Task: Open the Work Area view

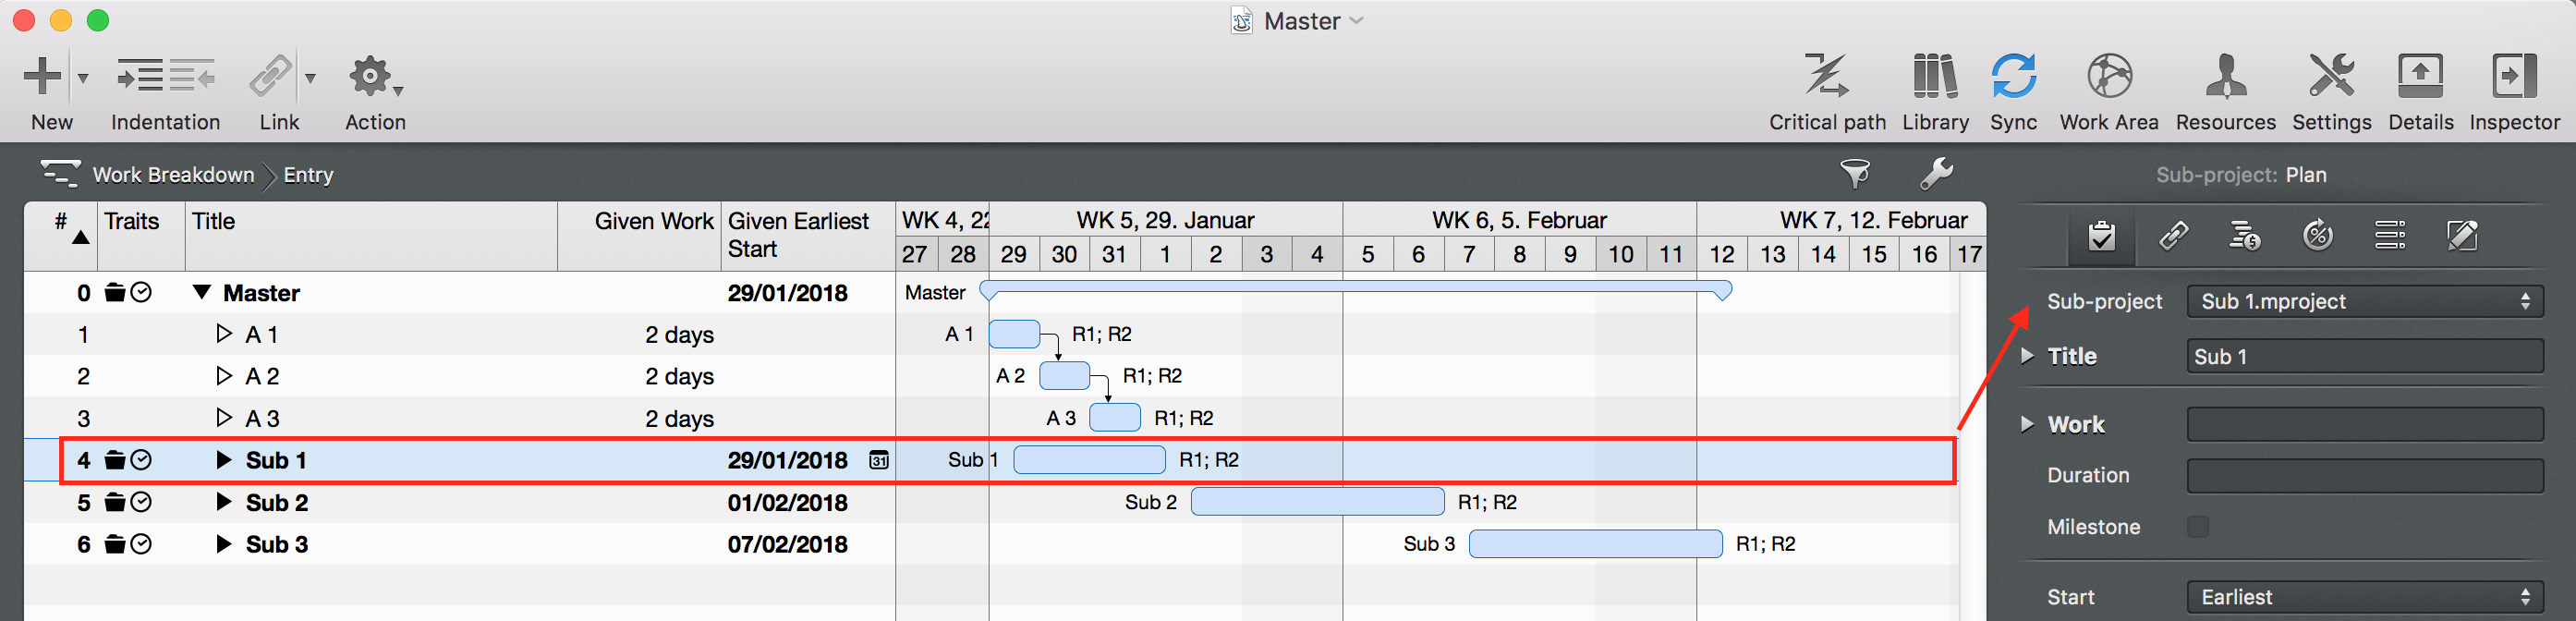Action: (2108, 78)
